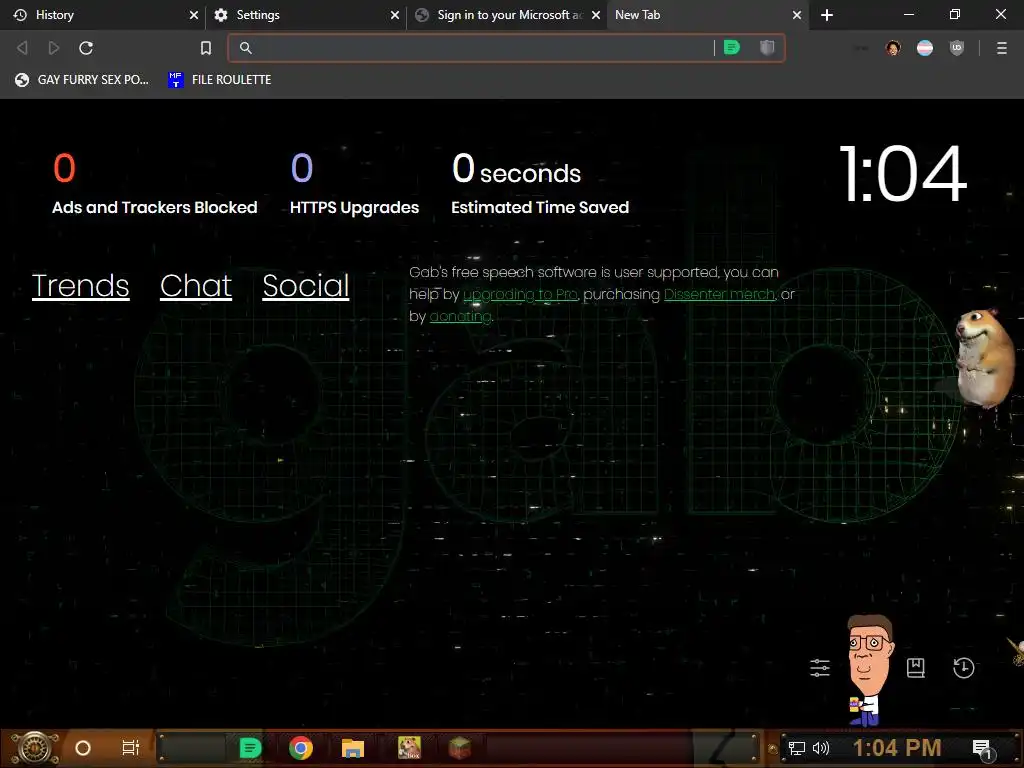Open new tab customize sliders icon
The height and width of the screenshot is (768, 1024).
coord(820,668)
